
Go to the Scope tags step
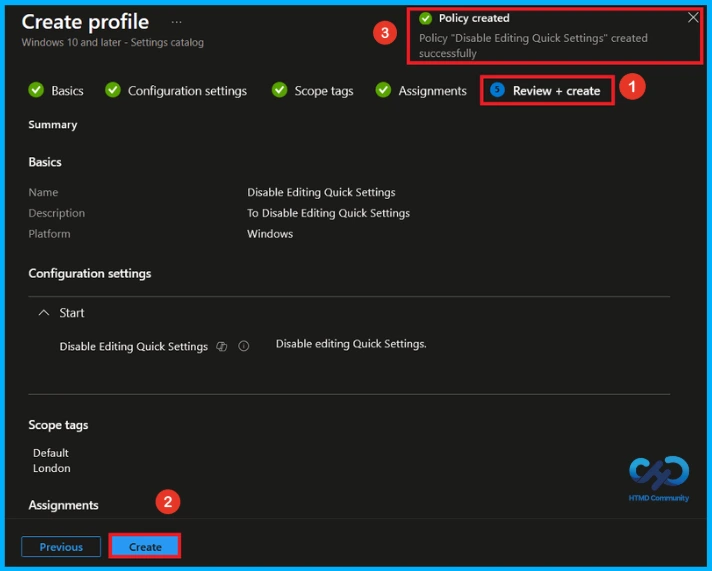pyautogui.click(x=324, y=91)
